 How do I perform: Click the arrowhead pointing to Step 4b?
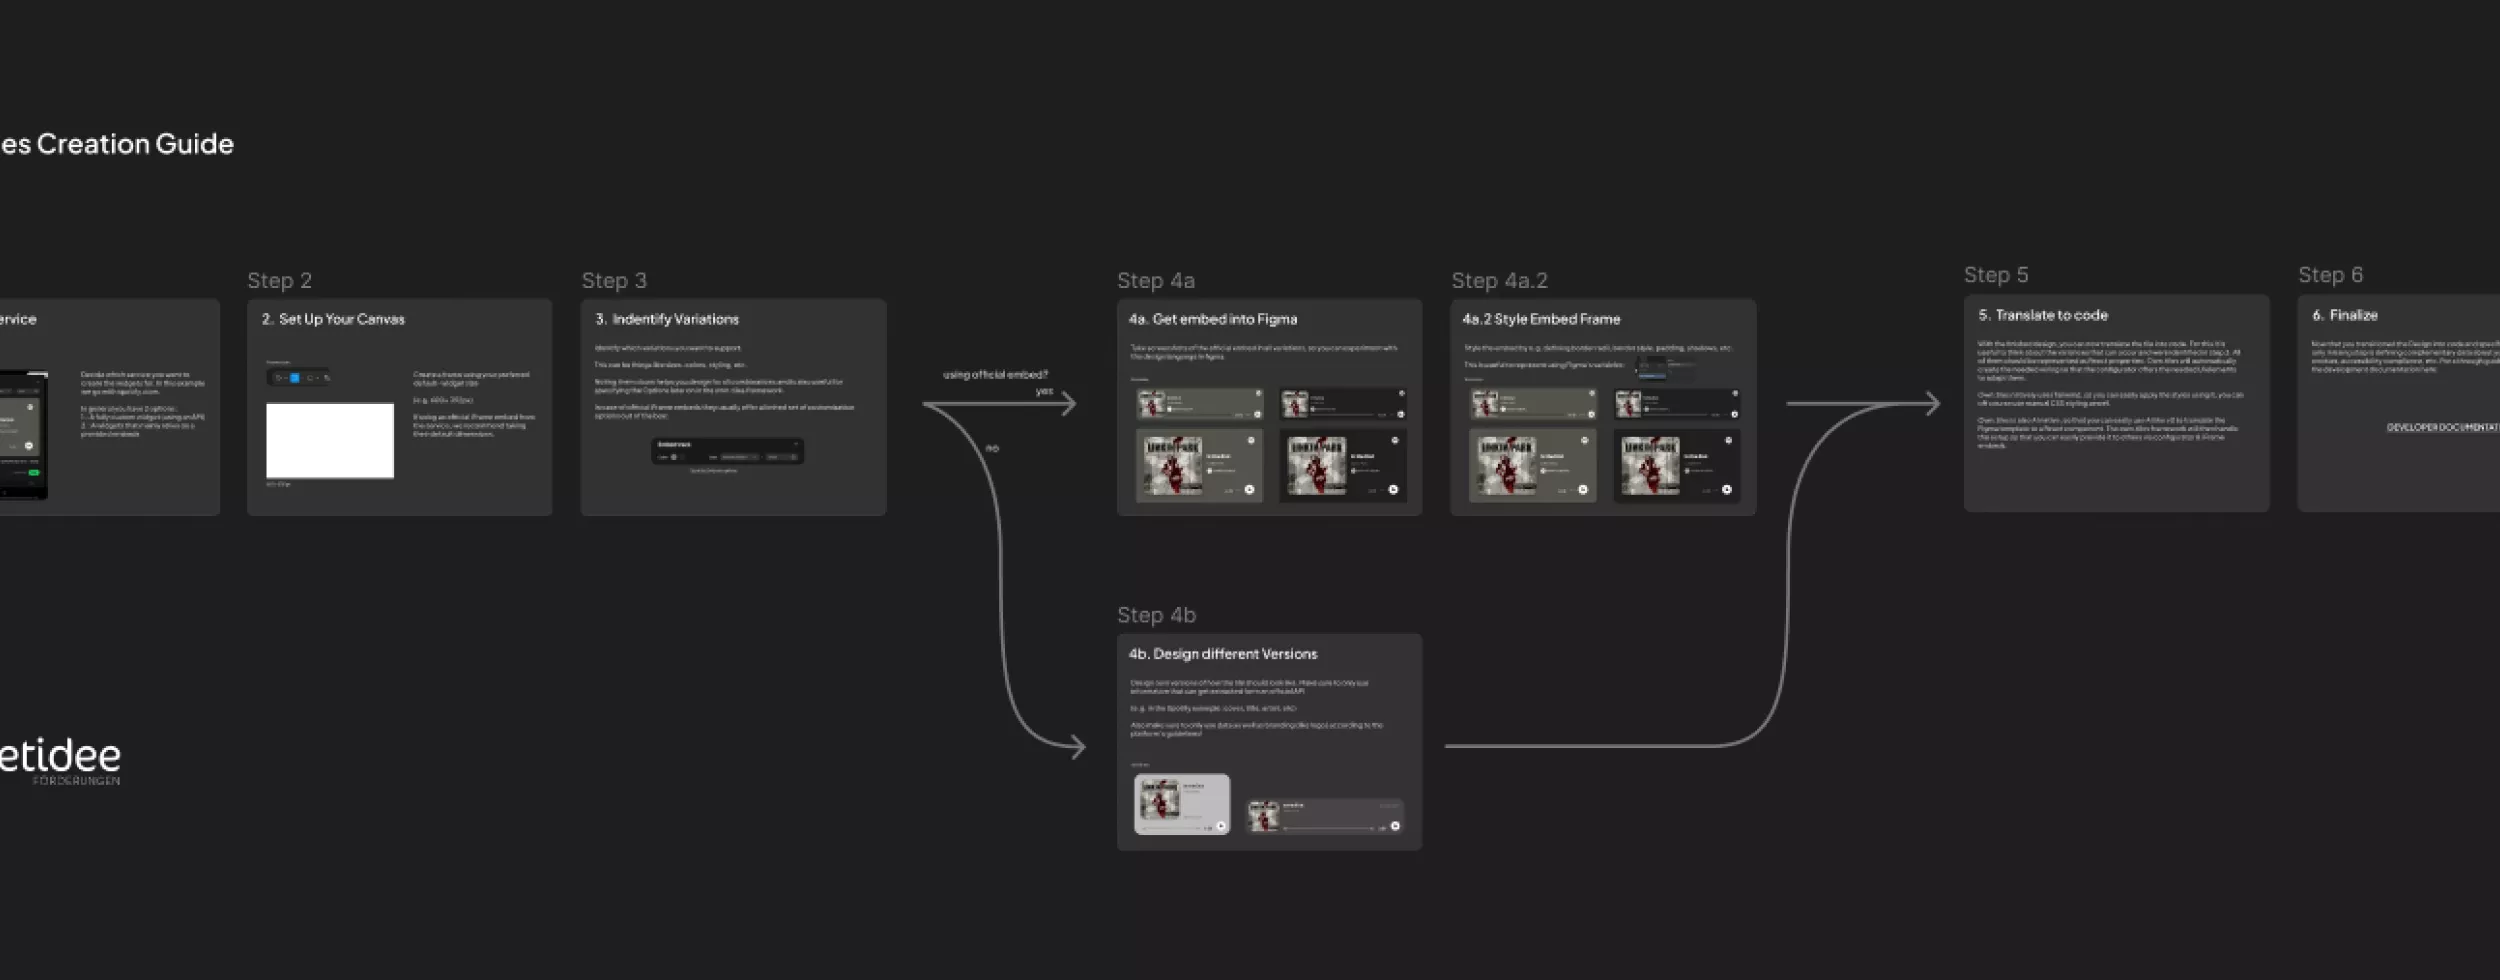click(1077, 746)
